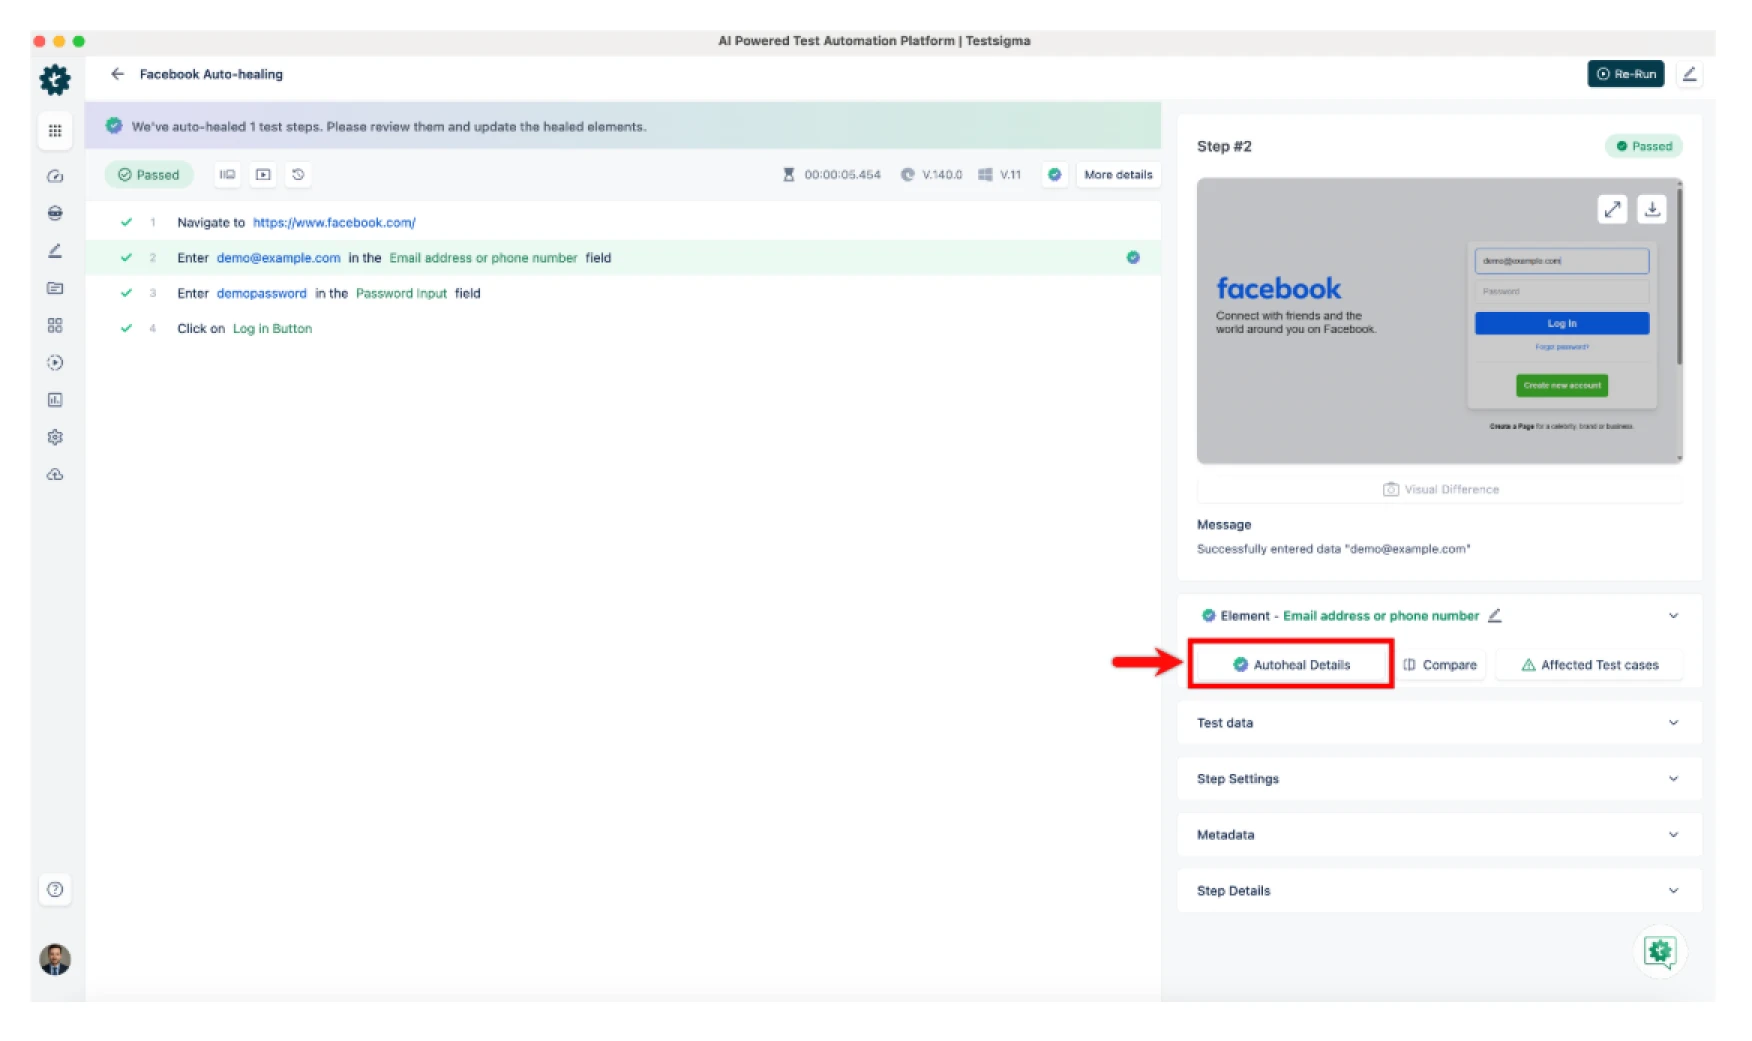The image size is (1752, 1041).
Task: Click the auto-heal badge next to More details
Action: point(1054,175)
